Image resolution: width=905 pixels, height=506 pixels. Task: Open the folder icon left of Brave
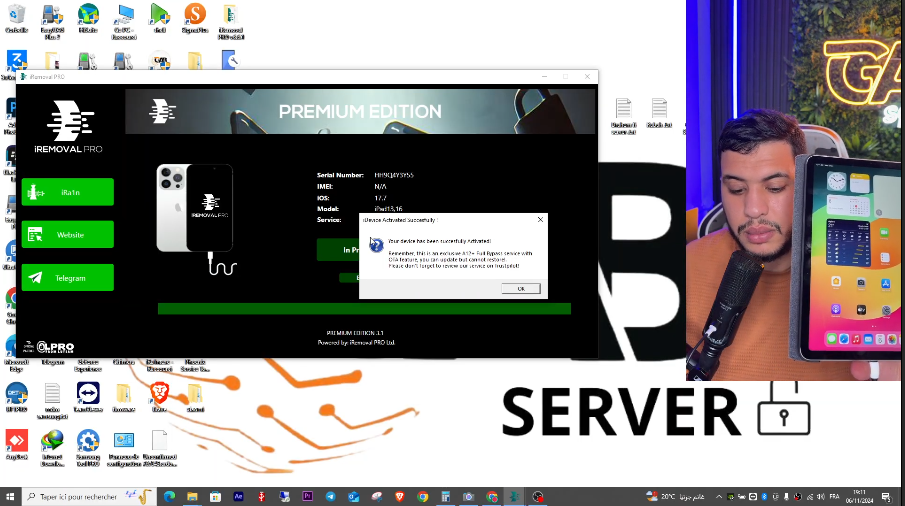124,398
